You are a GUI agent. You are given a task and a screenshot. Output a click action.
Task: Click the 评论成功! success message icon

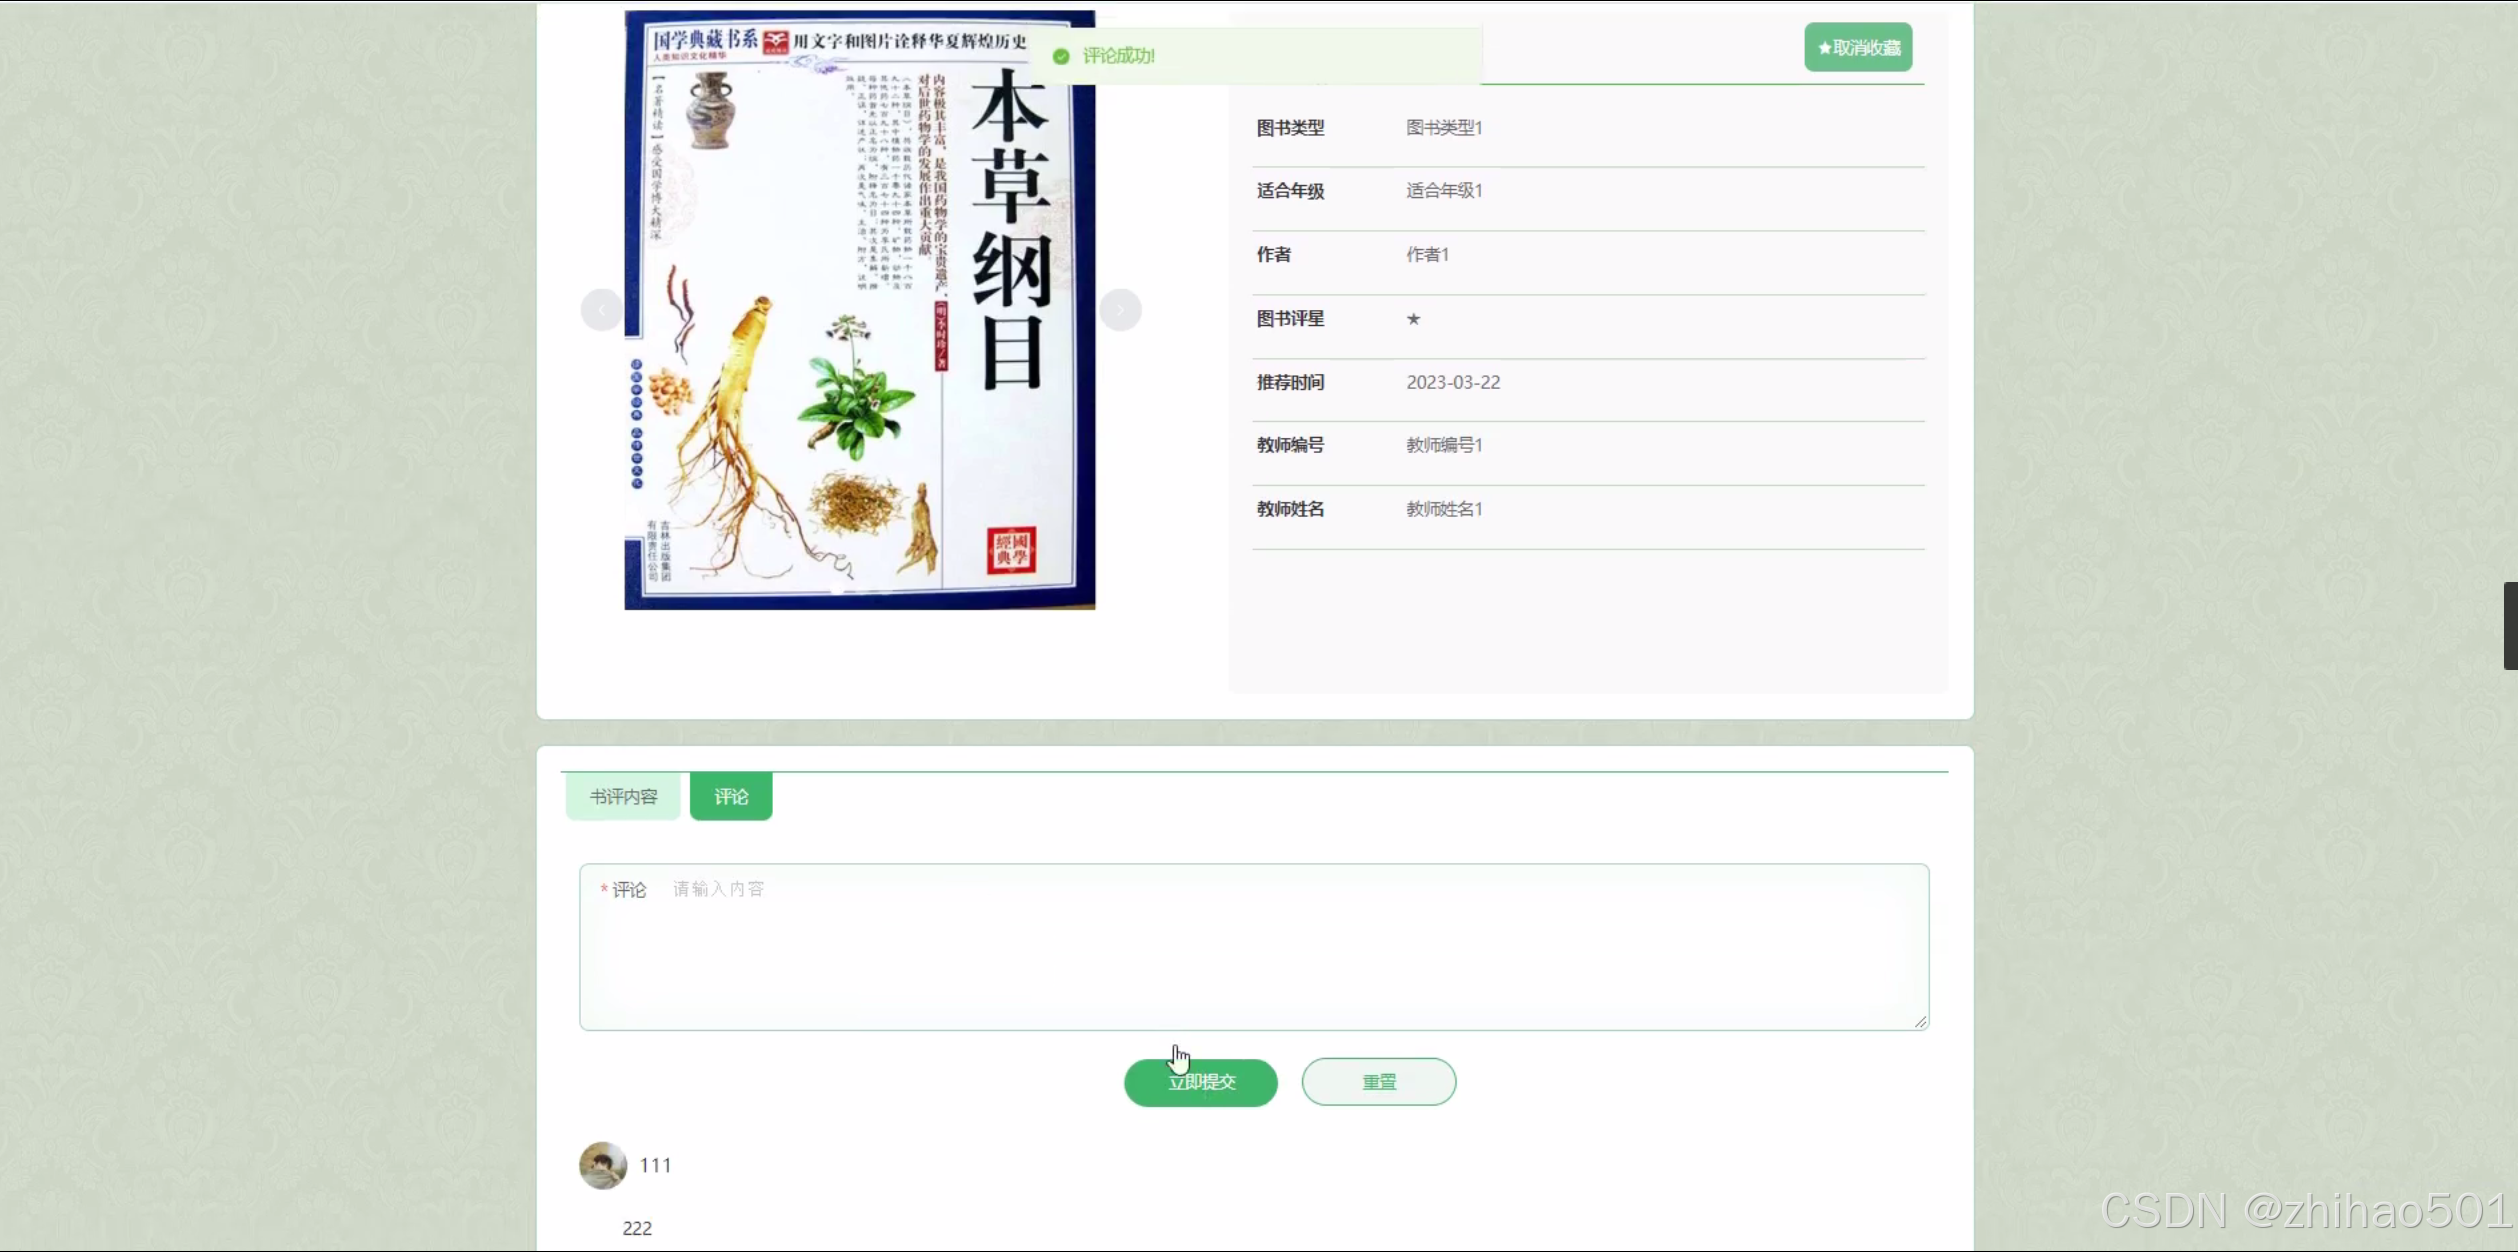(x=1061, y=56)
